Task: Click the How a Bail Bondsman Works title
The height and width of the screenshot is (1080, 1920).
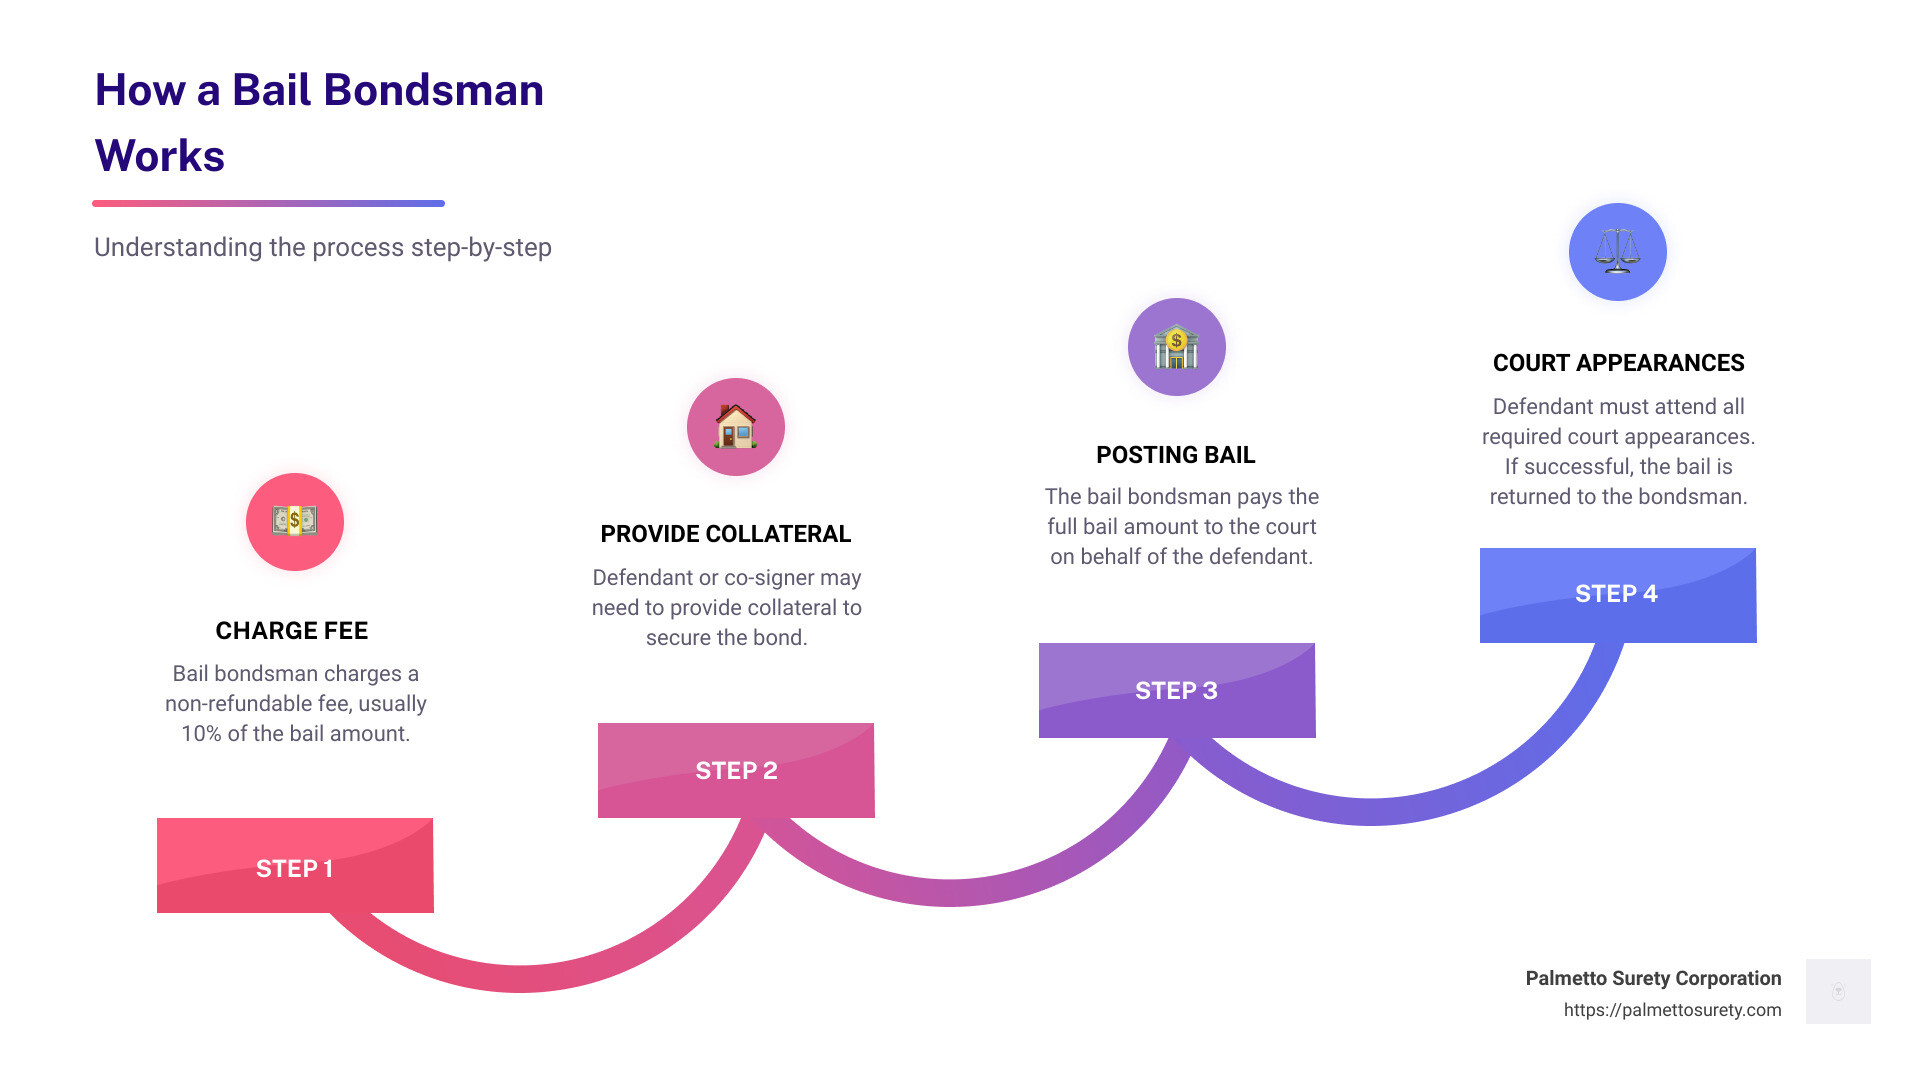Action: pos(319,122)
